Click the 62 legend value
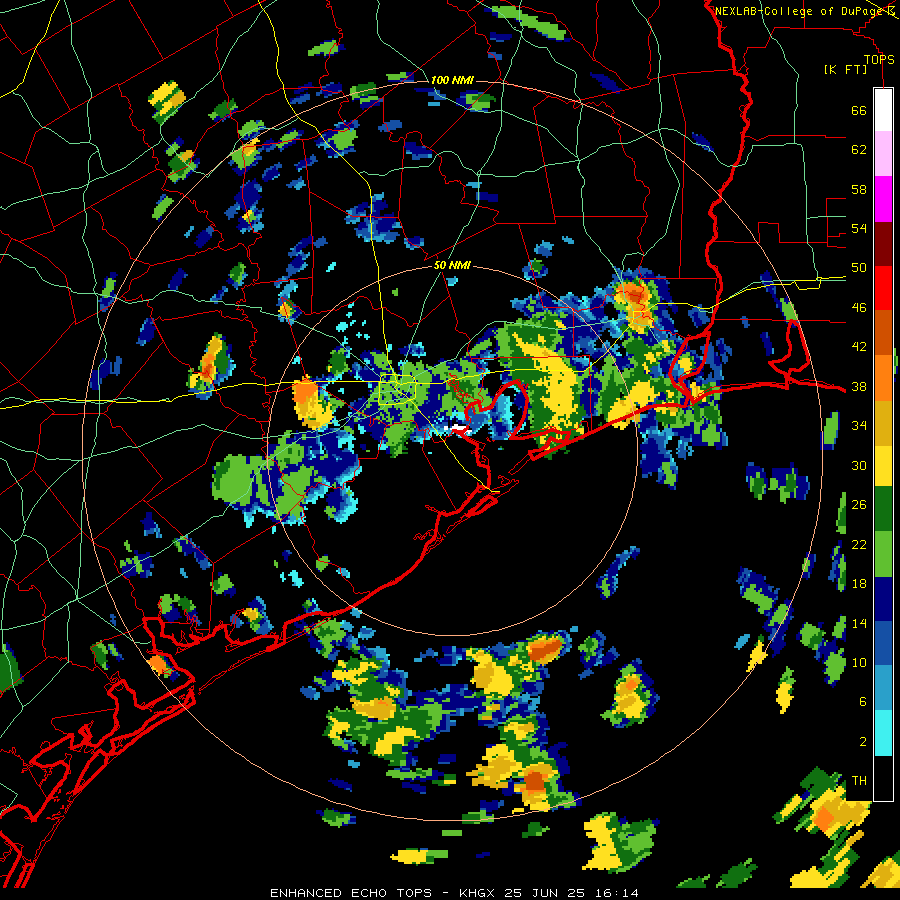 pos(859,150)
